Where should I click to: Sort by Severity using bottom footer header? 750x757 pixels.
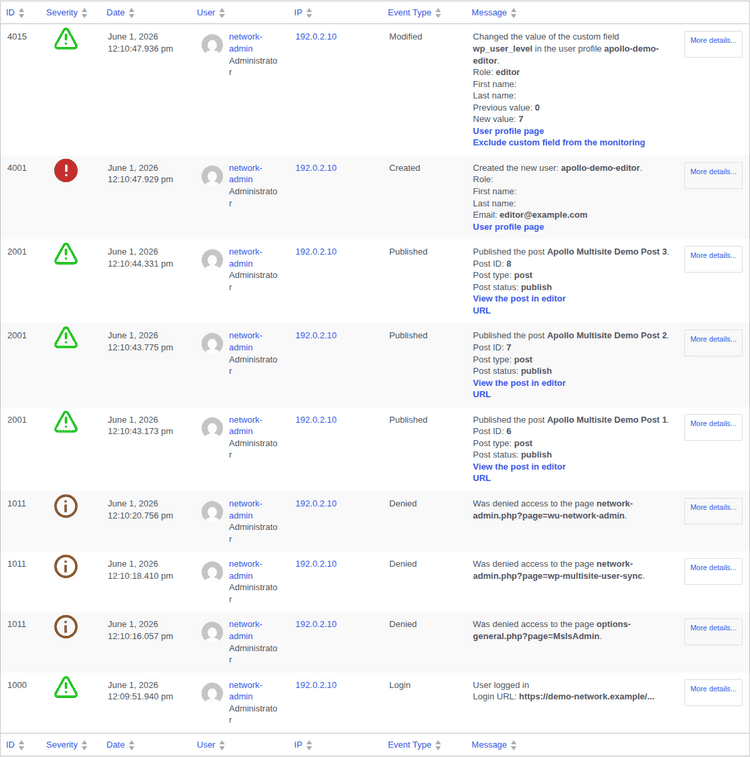[x=67, y=745]
